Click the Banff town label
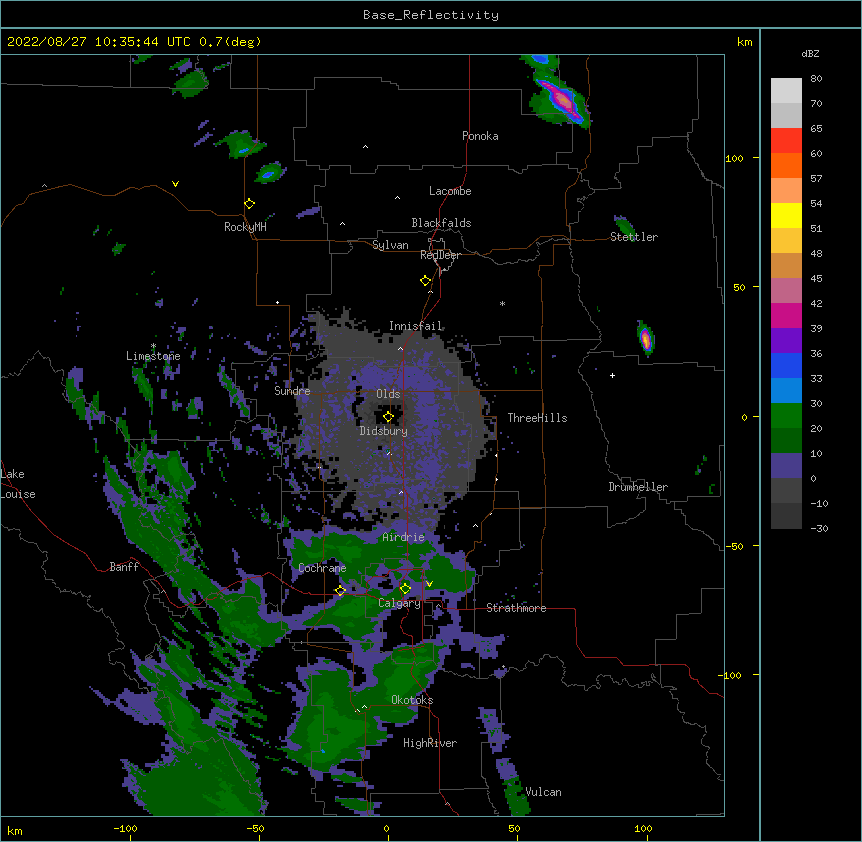 (x=124, y=567)
